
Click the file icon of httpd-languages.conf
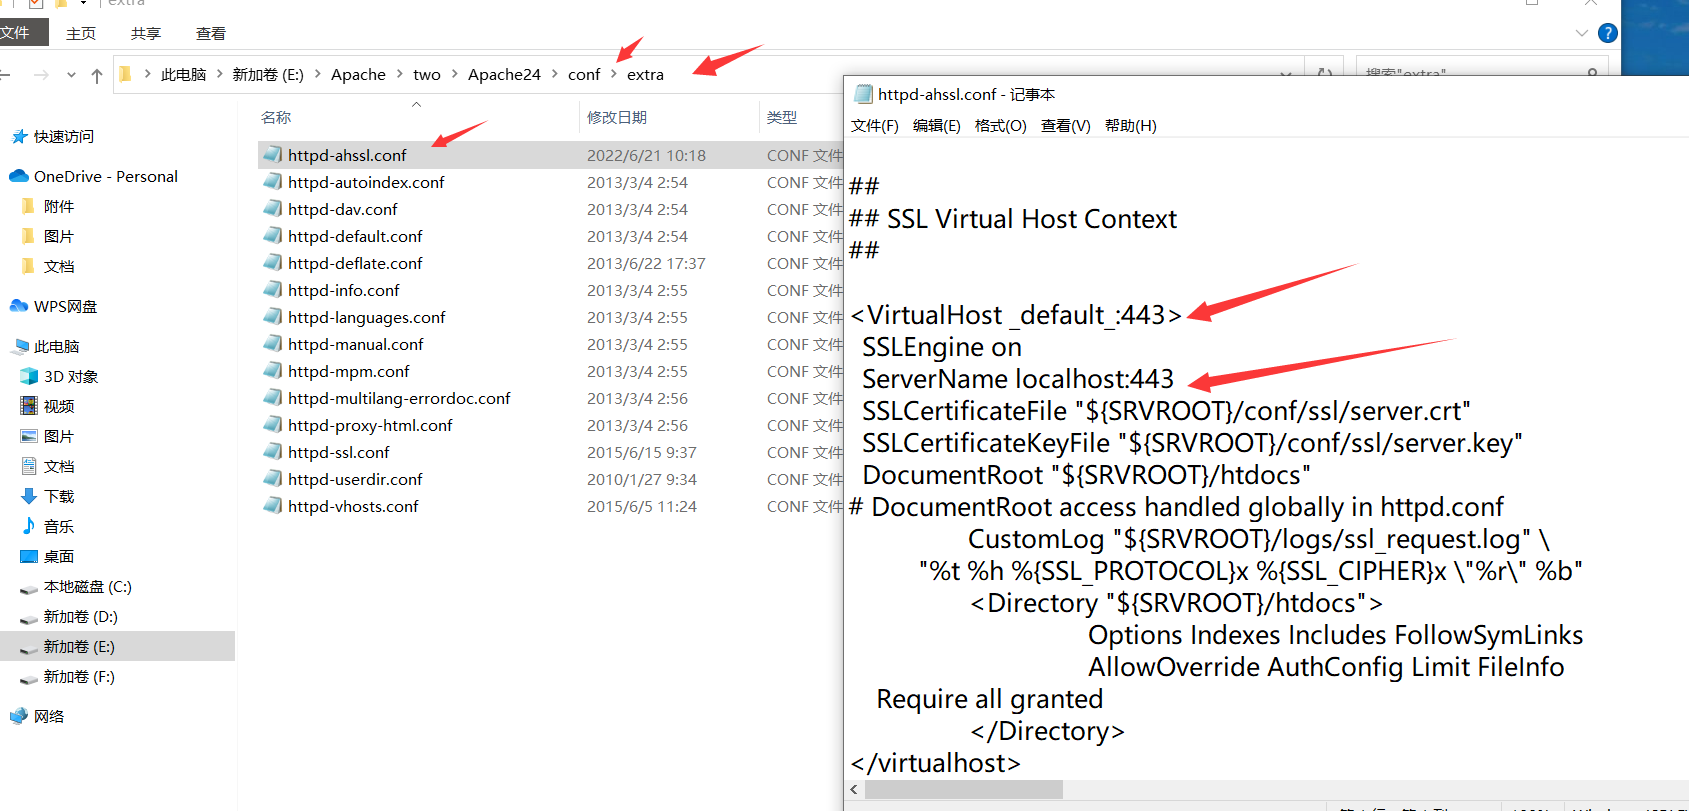coord(272,317)
